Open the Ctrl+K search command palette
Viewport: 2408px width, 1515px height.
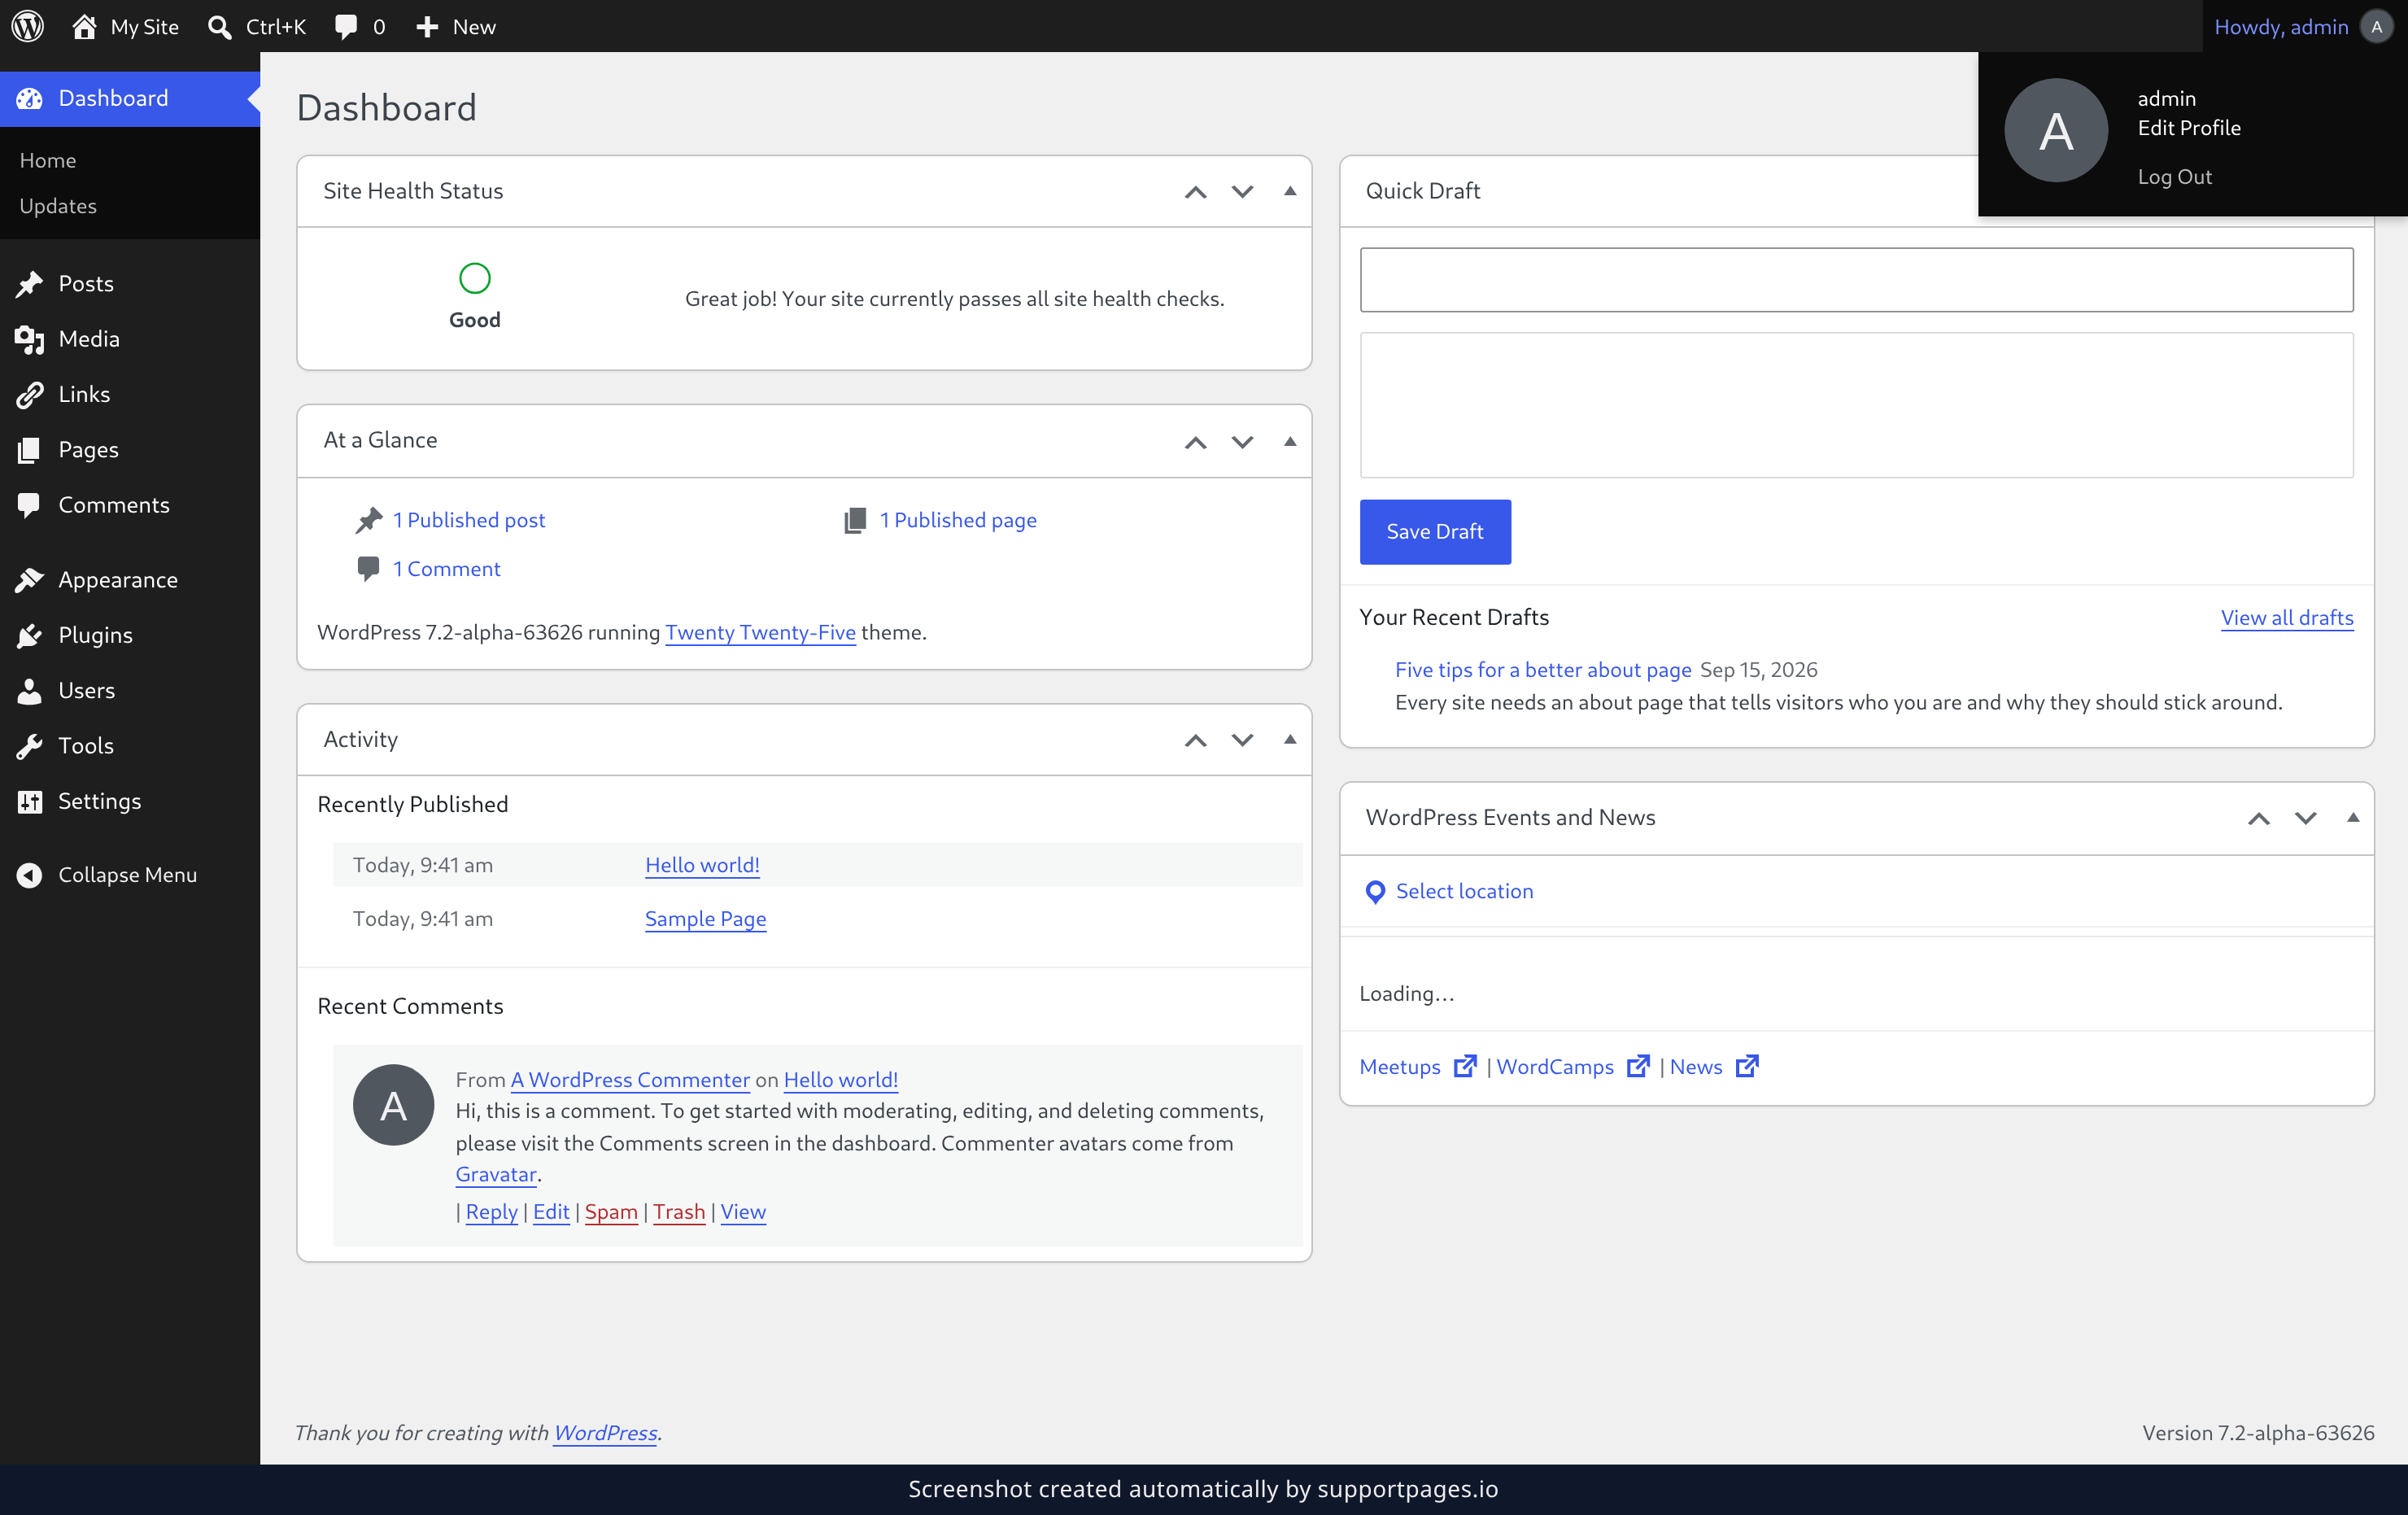(x=256, y=27)
